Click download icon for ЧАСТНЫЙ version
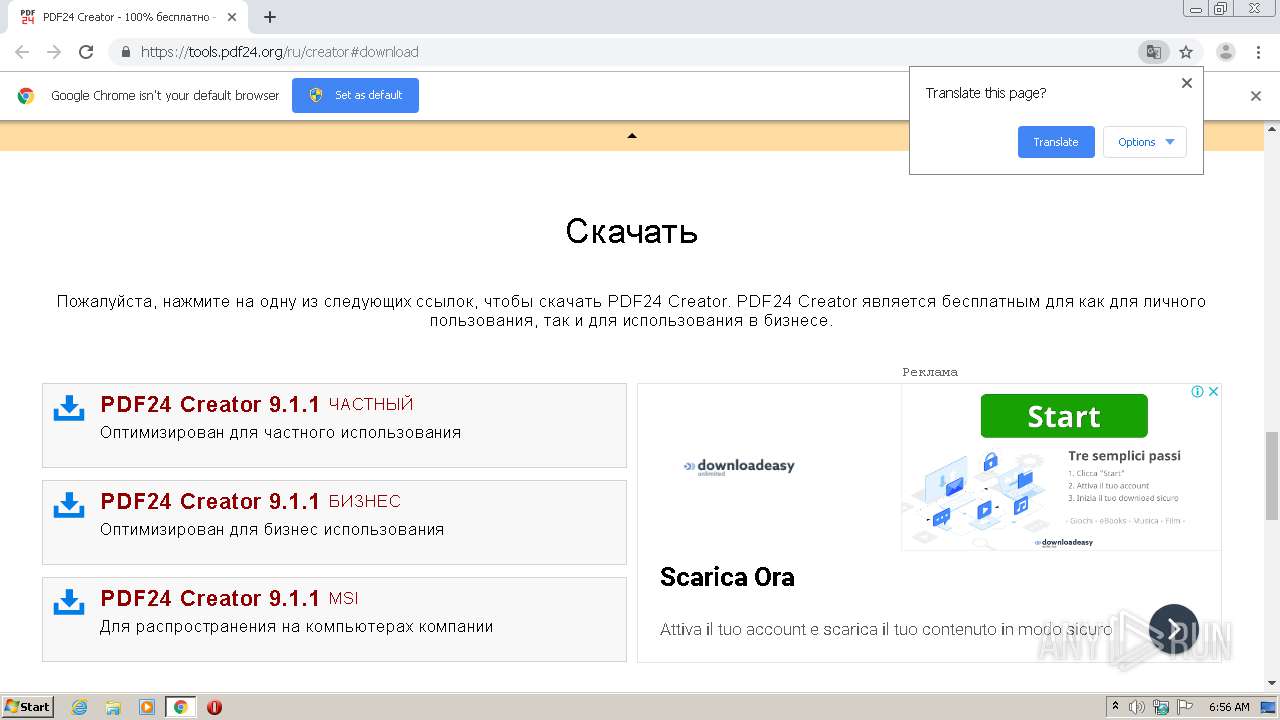This screenshot has height=720, width=1280. pyautogui.click(x=69, y=408)
